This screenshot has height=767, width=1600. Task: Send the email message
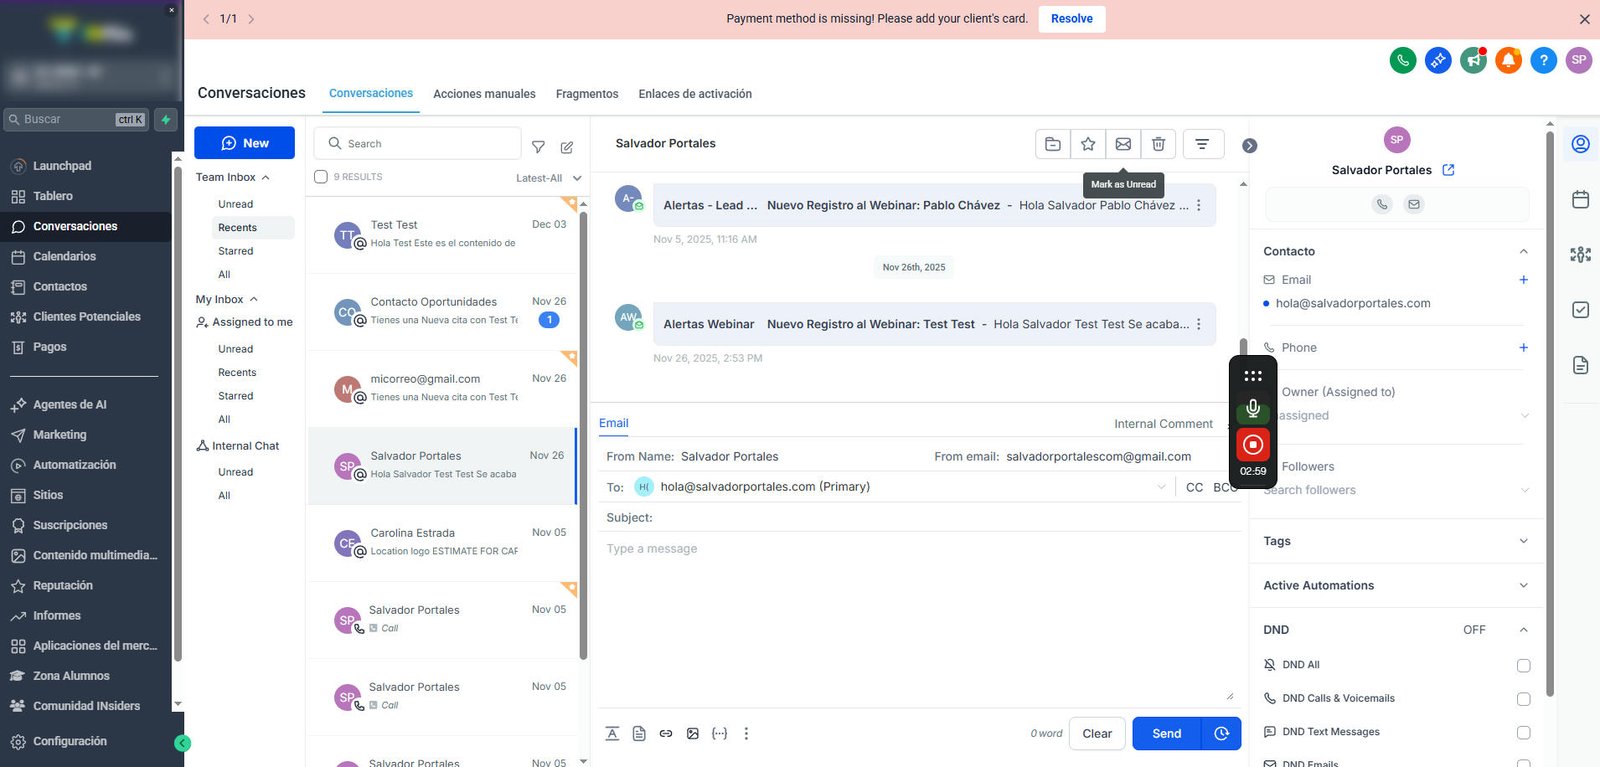pos(1167,733)
